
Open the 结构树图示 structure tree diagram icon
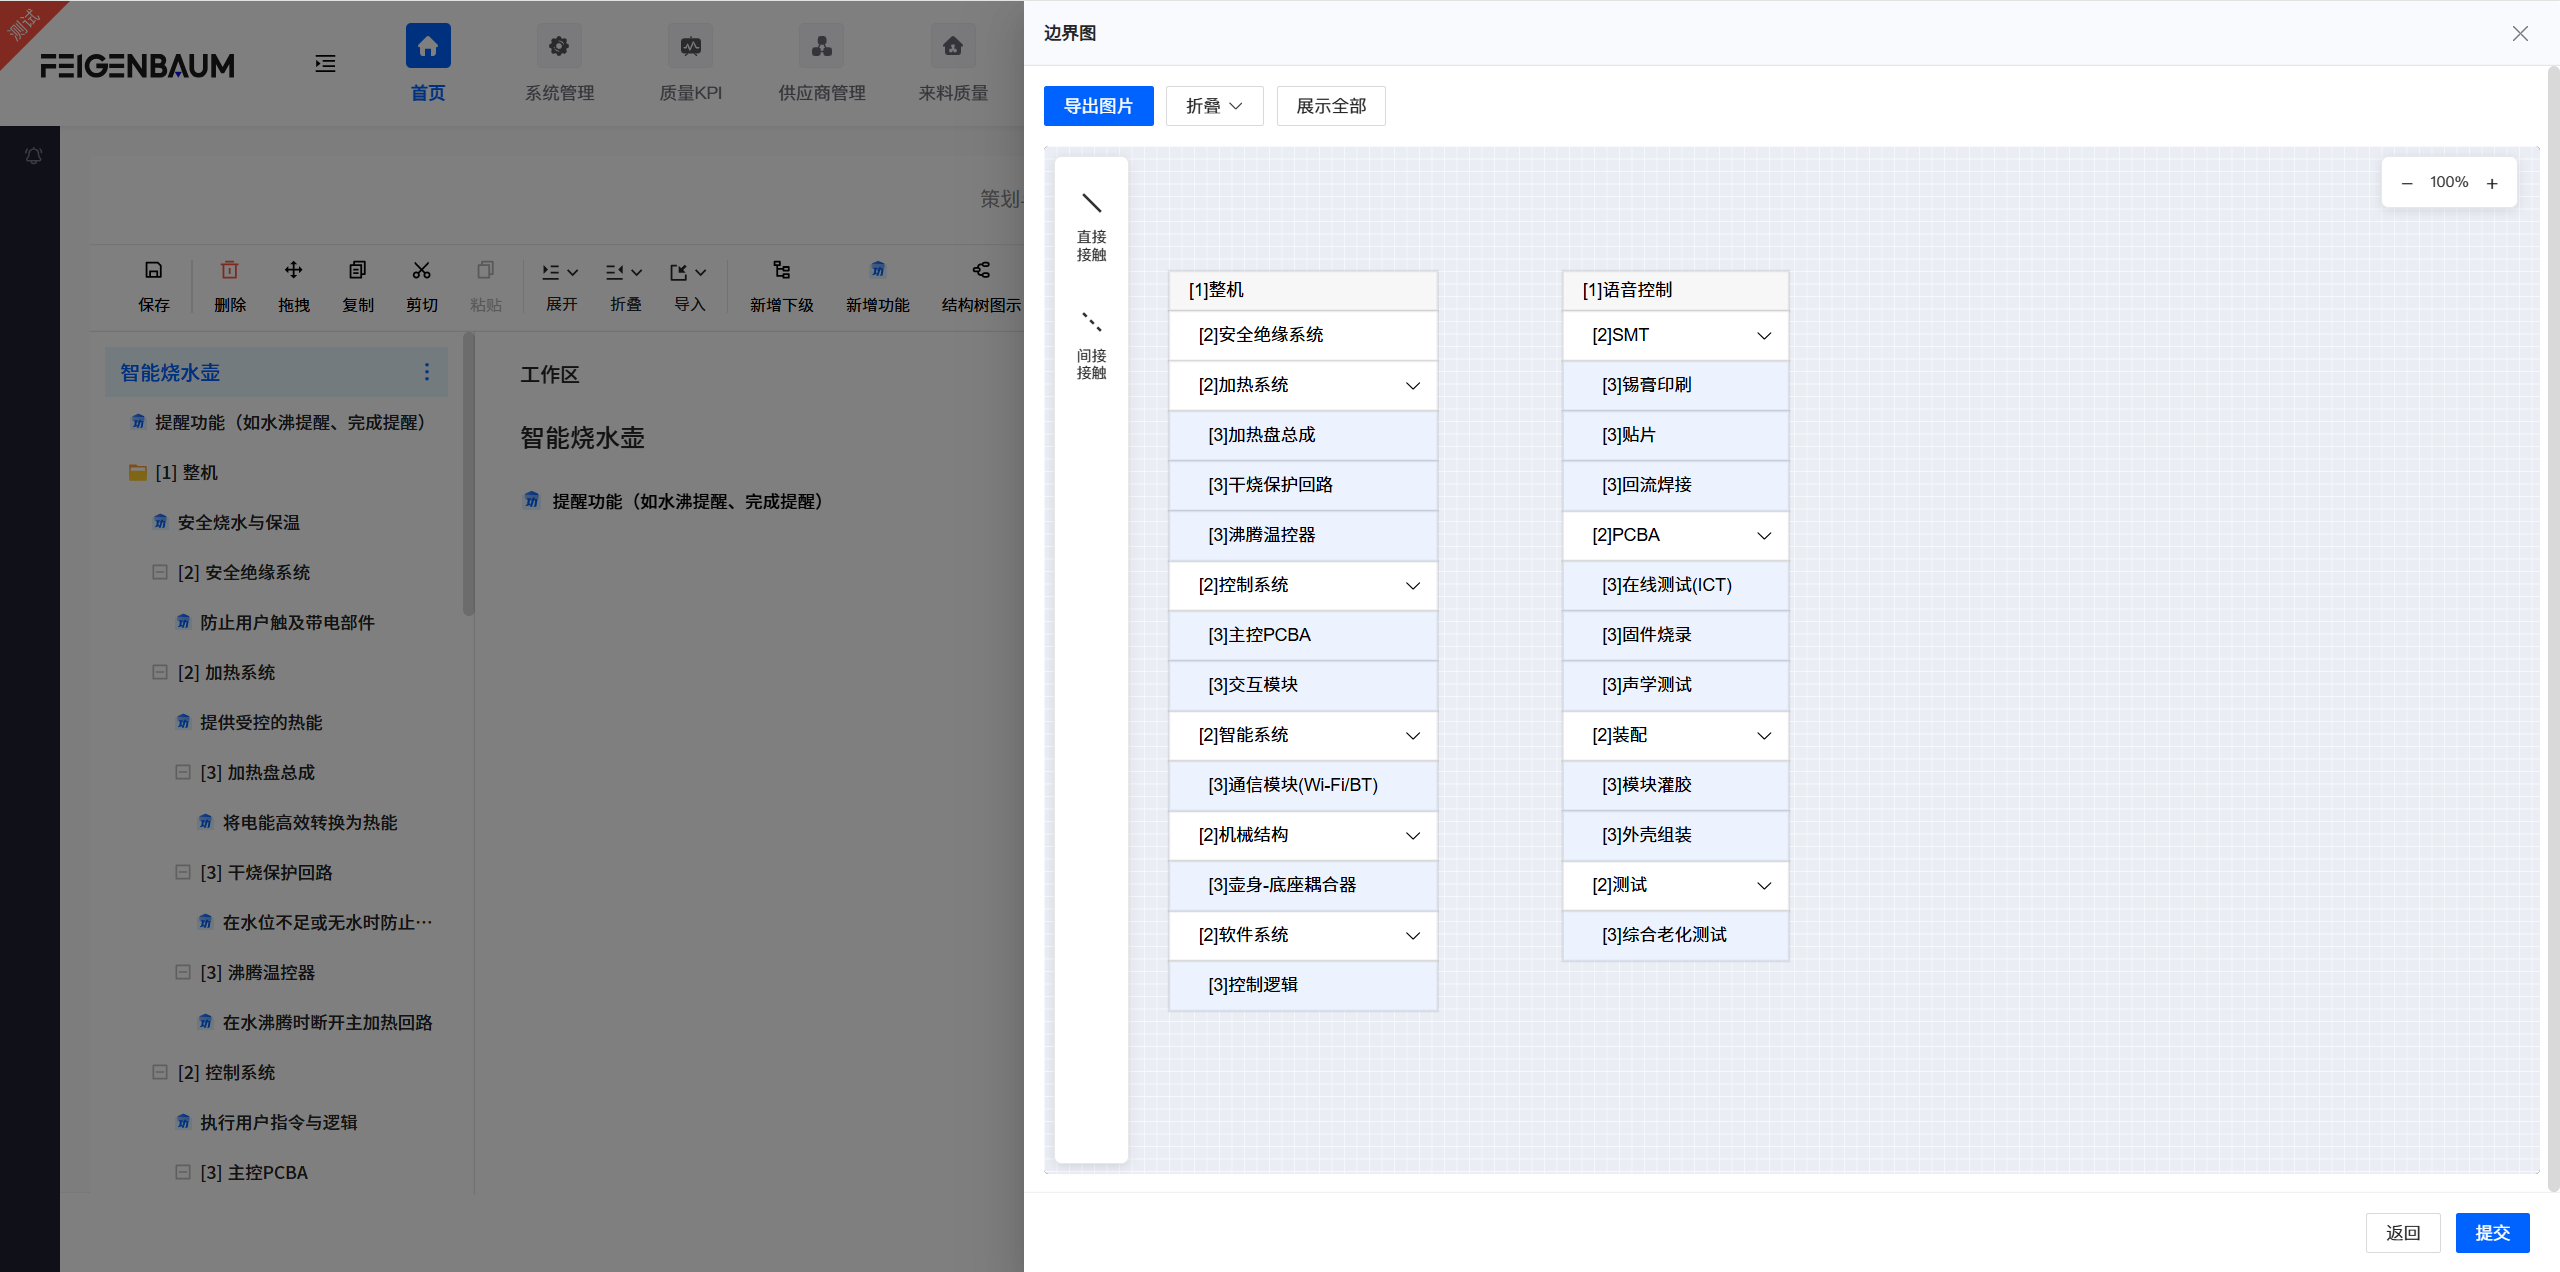[980, 269]
